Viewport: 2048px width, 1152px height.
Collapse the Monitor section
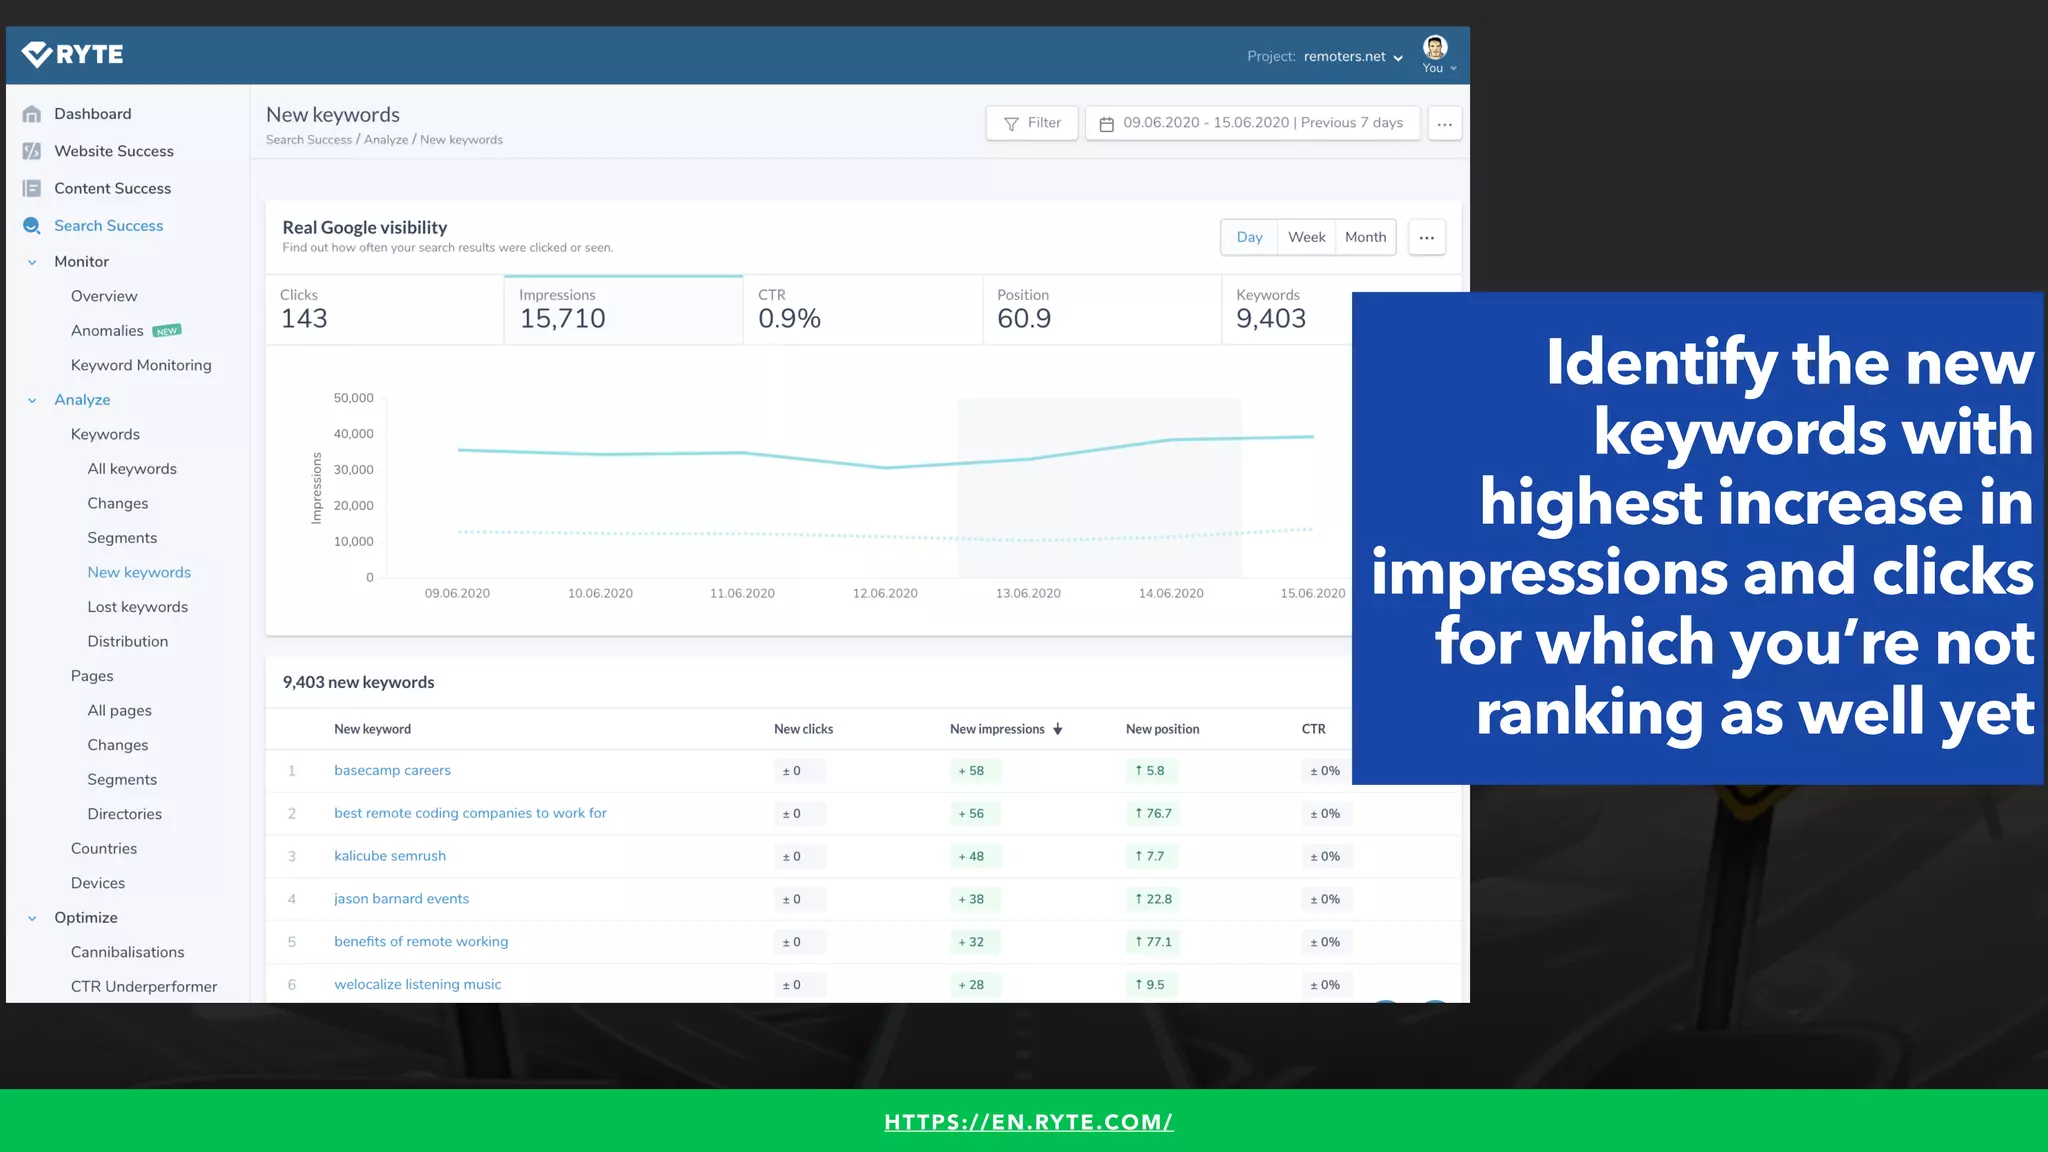coord(32,262)
